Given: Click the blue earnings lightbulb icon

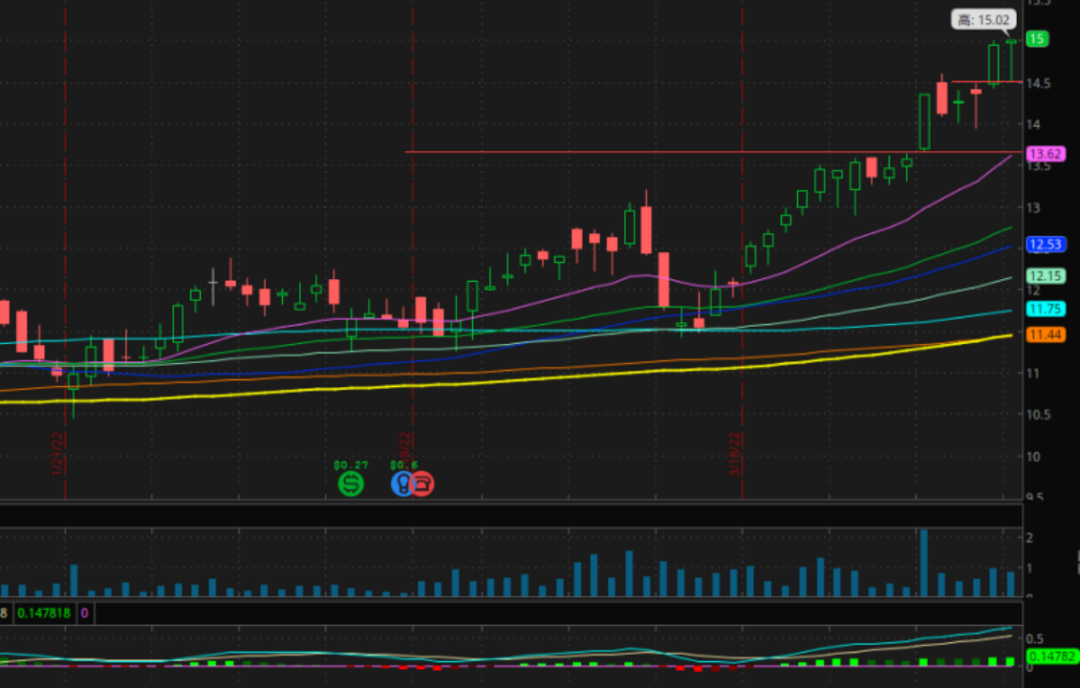Looking at the screenshot, I should 402,484.
